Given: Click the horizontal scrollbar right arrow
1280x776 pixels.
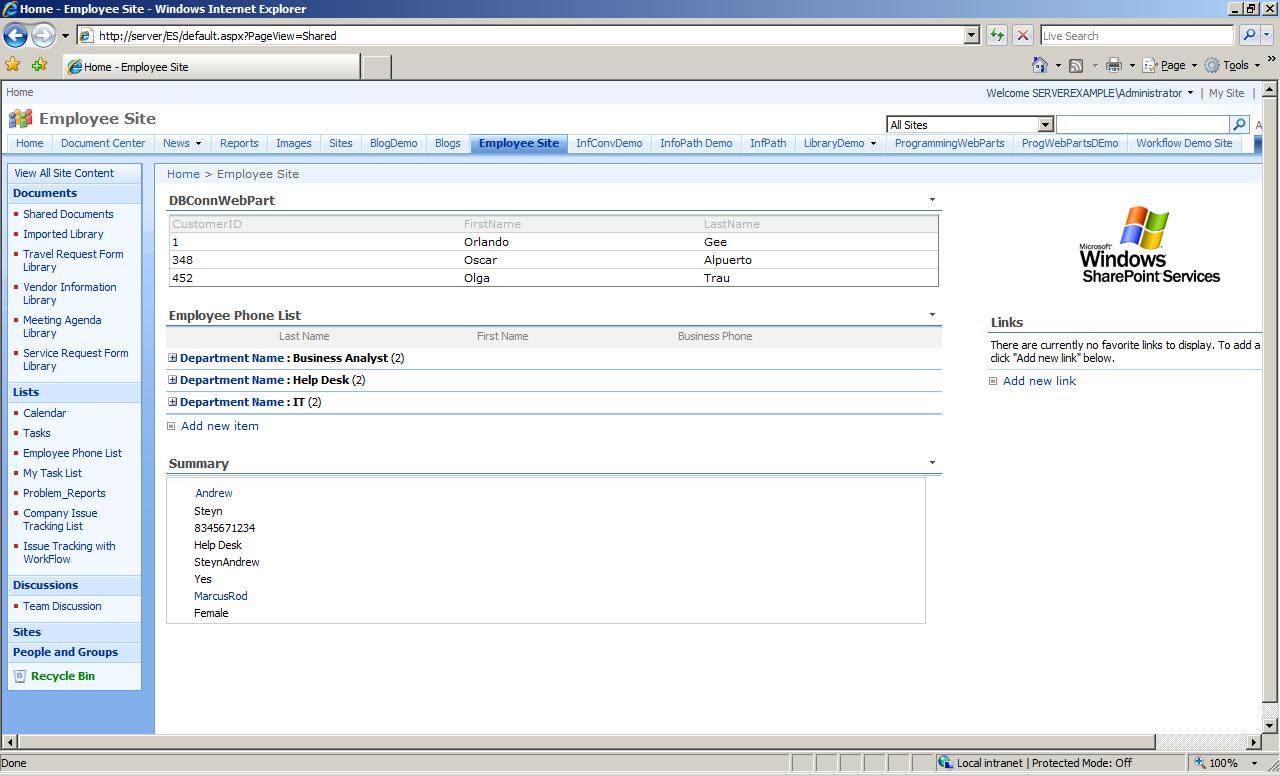Looking at the screenshot, I should point(1254,742).
